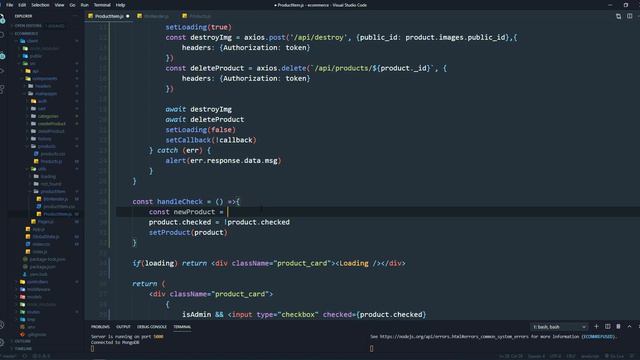Click 'Connected to MongoDB' terminal text
The height and width of the screenshot is (360, 640).
(x=115, y=342)
